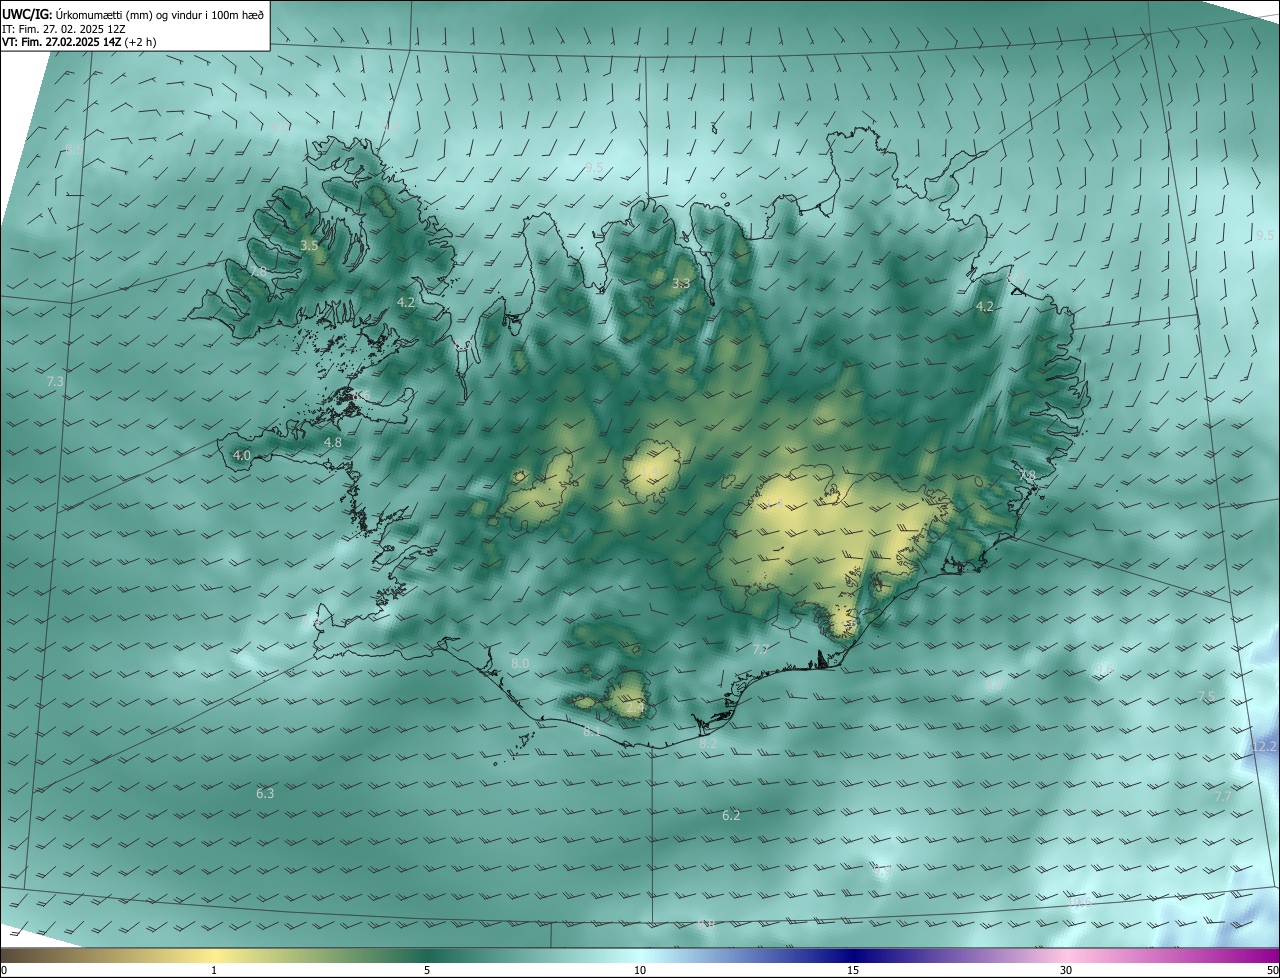This screenshot has width=1280, height=978.
Task: Click the 30 tick label on the color scale
Action: coord(1066,970)
